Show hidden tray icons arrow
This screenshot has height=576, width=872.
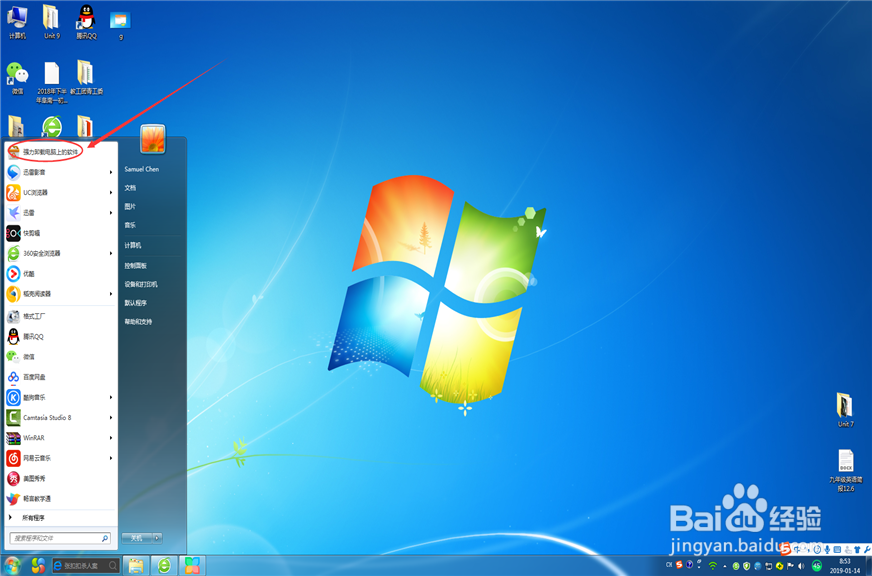[724, 566]
